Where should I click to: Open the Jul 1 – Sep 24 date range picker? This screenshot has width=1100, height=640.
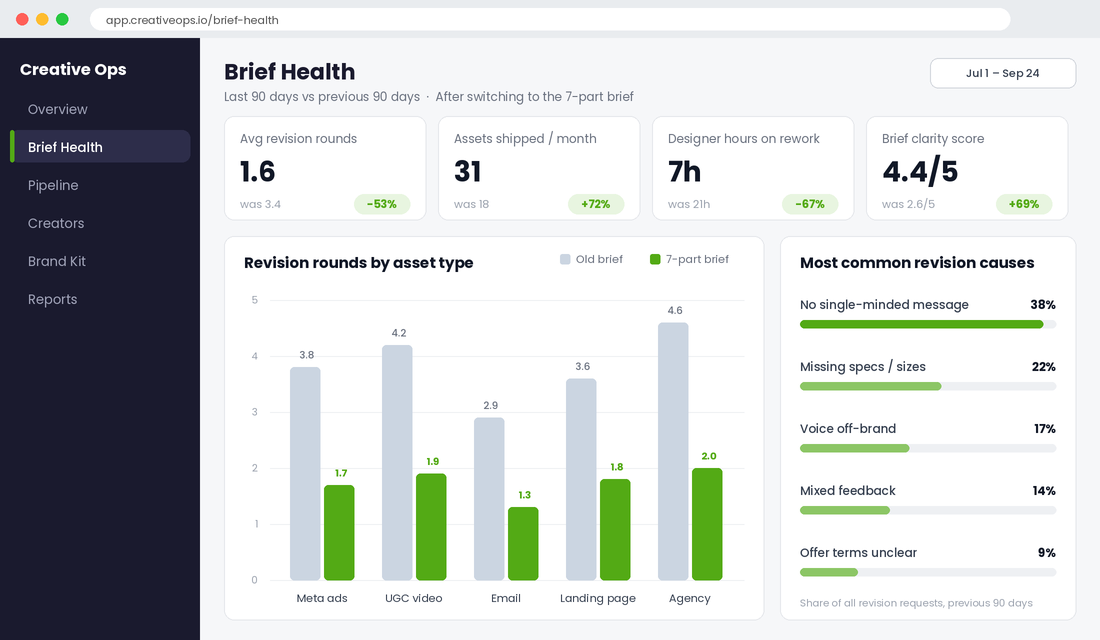1002,73
